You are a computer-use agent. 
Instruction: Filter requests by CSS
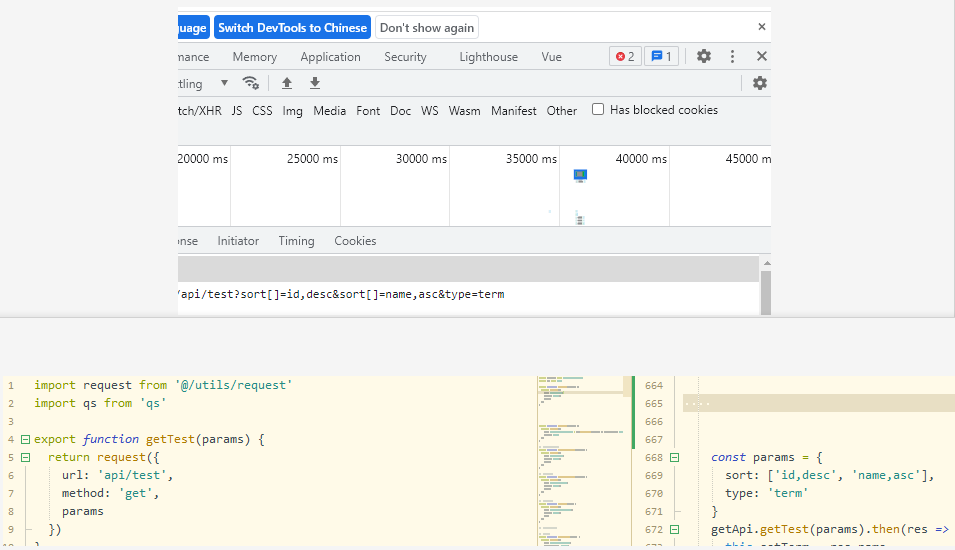coord(263,111)
